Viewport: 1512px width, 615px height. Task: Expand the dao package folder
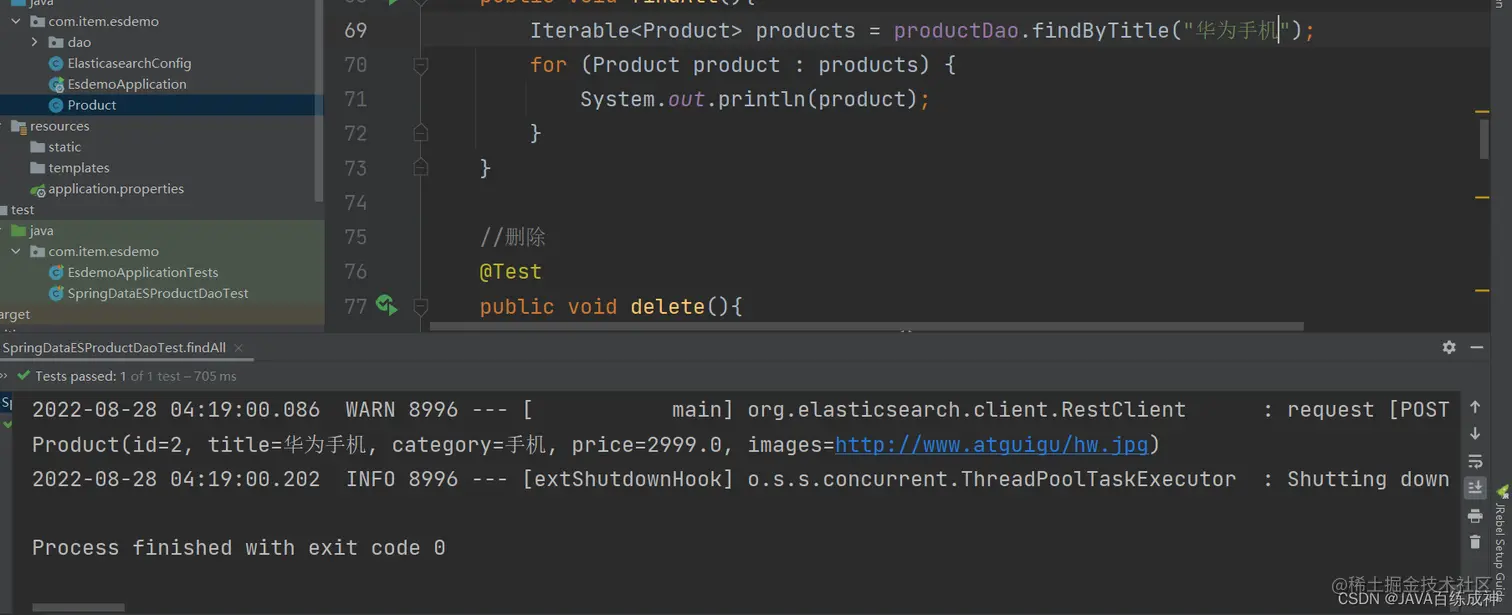click(34, 42)
